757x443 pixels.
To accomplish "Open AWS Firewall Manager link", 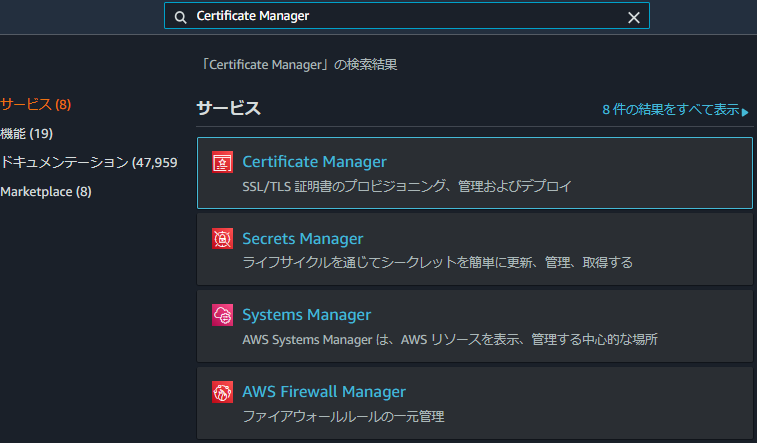I will [324, 391].
